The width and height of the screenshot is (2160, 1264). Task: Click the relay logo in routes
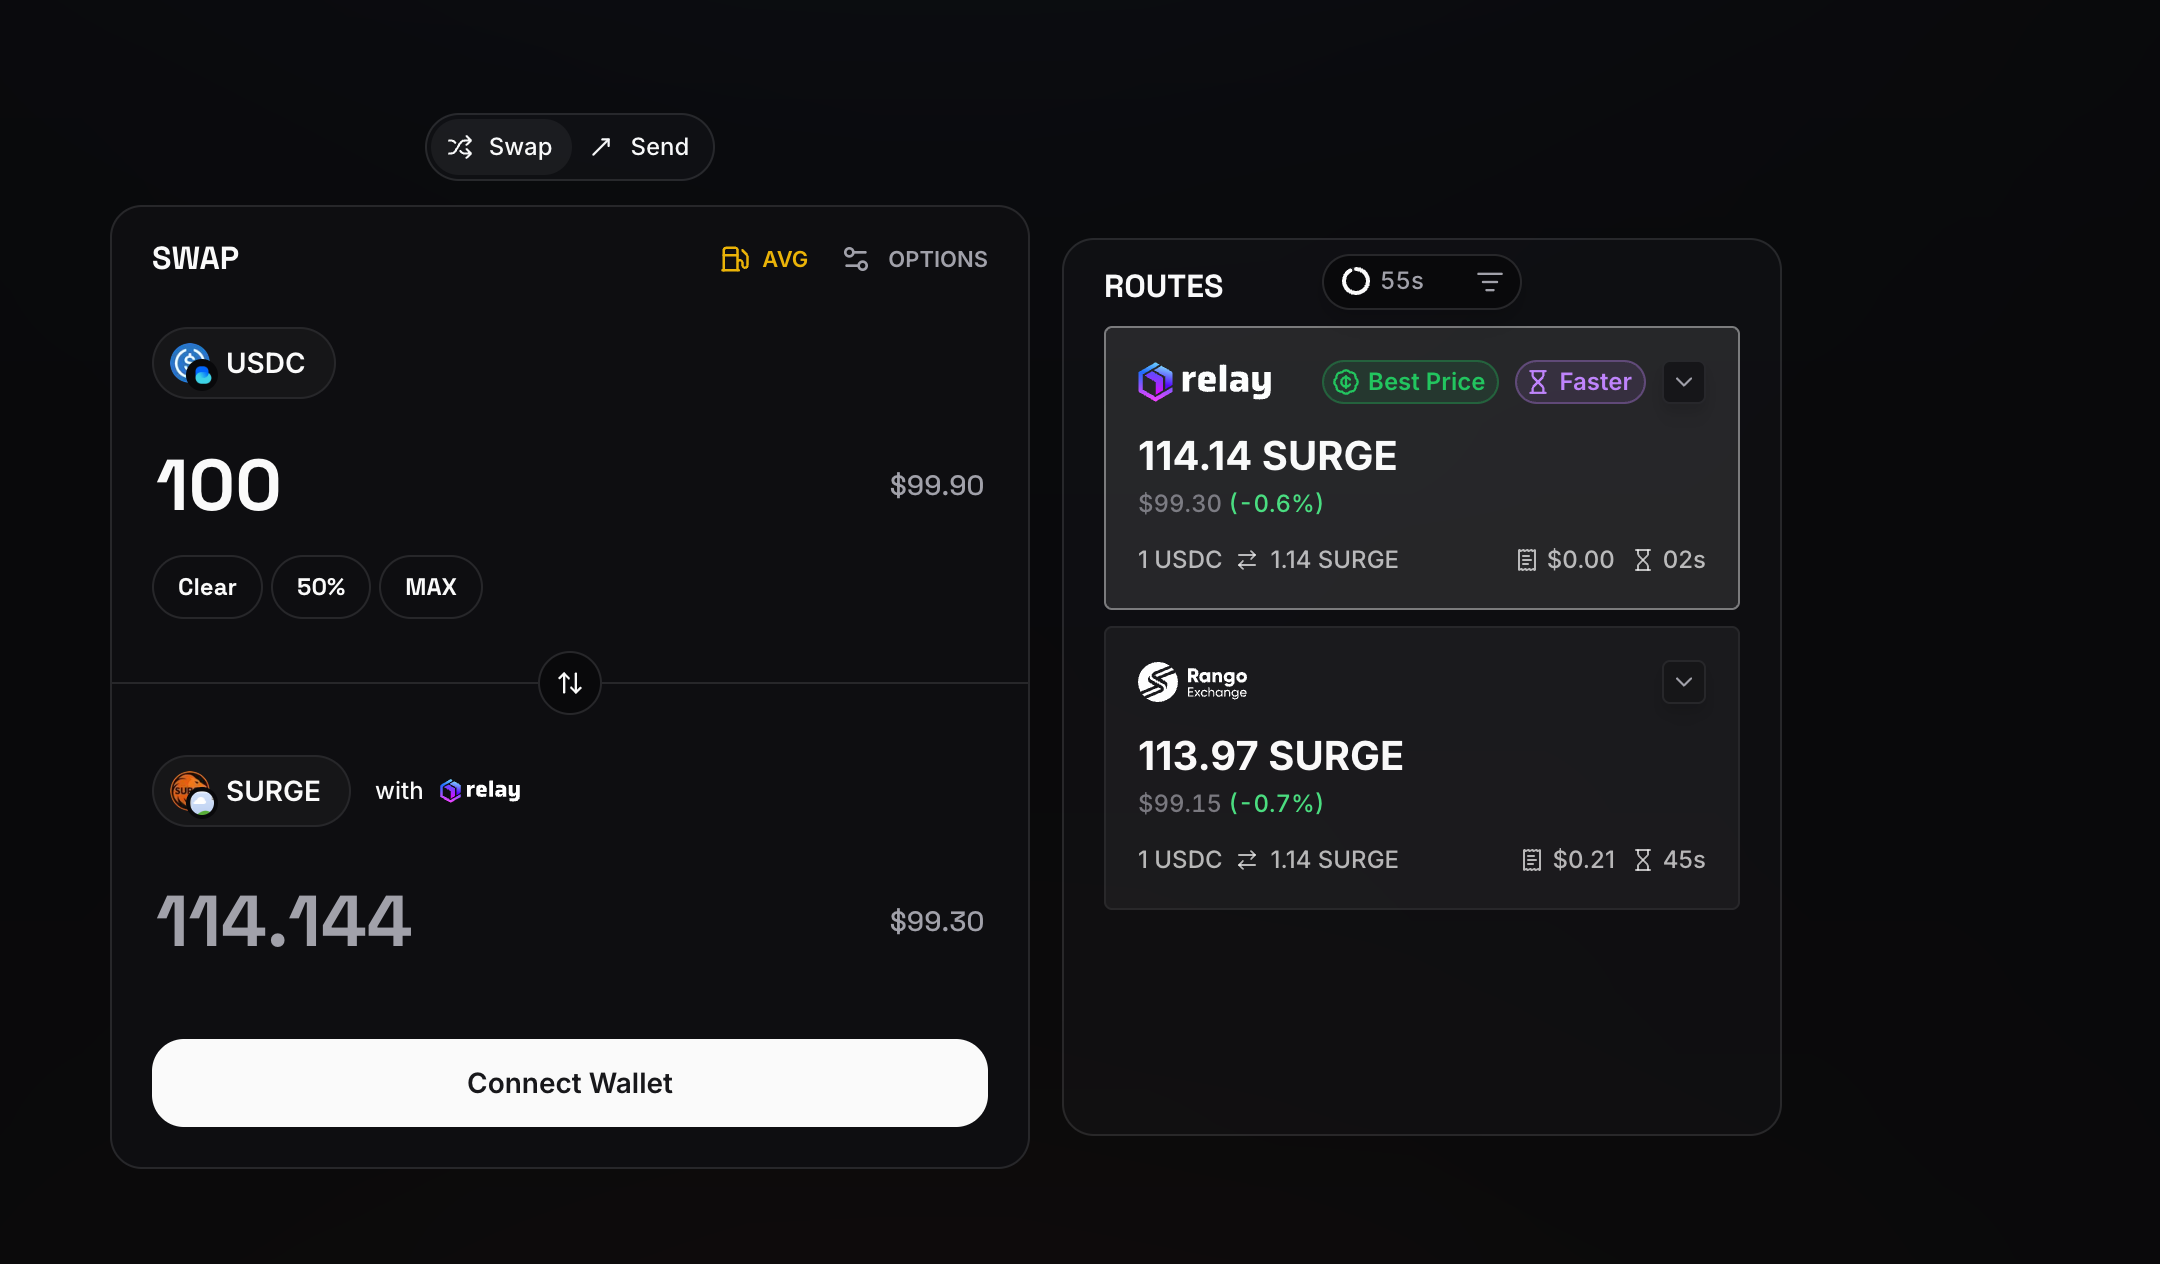pos(1205,381)
